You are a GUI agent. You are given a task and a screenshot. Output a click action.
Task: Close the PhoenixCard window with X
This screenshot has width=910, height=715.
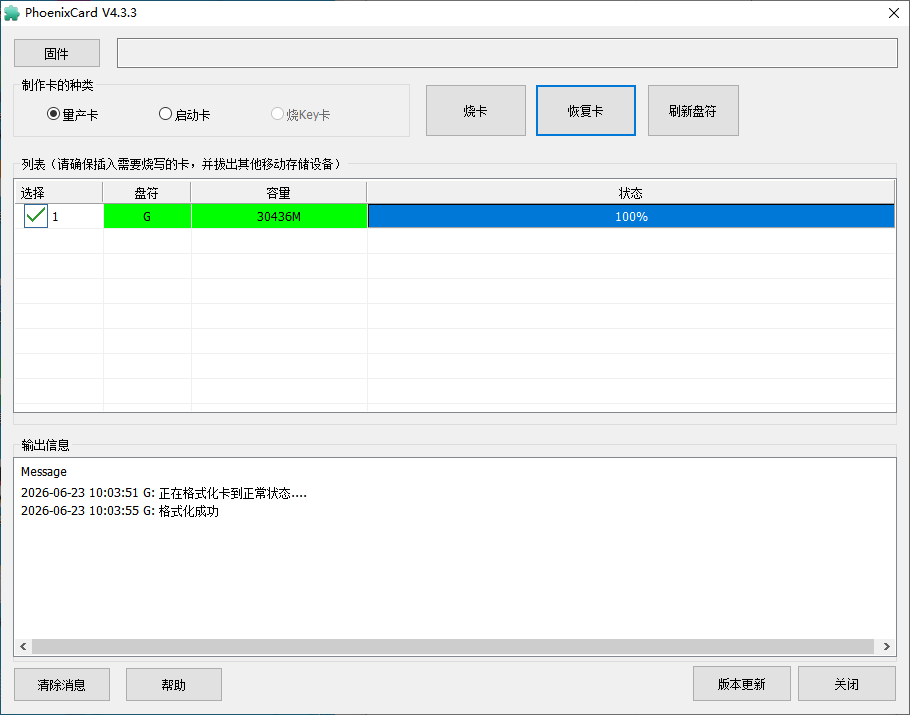click(x=894, y=13)
